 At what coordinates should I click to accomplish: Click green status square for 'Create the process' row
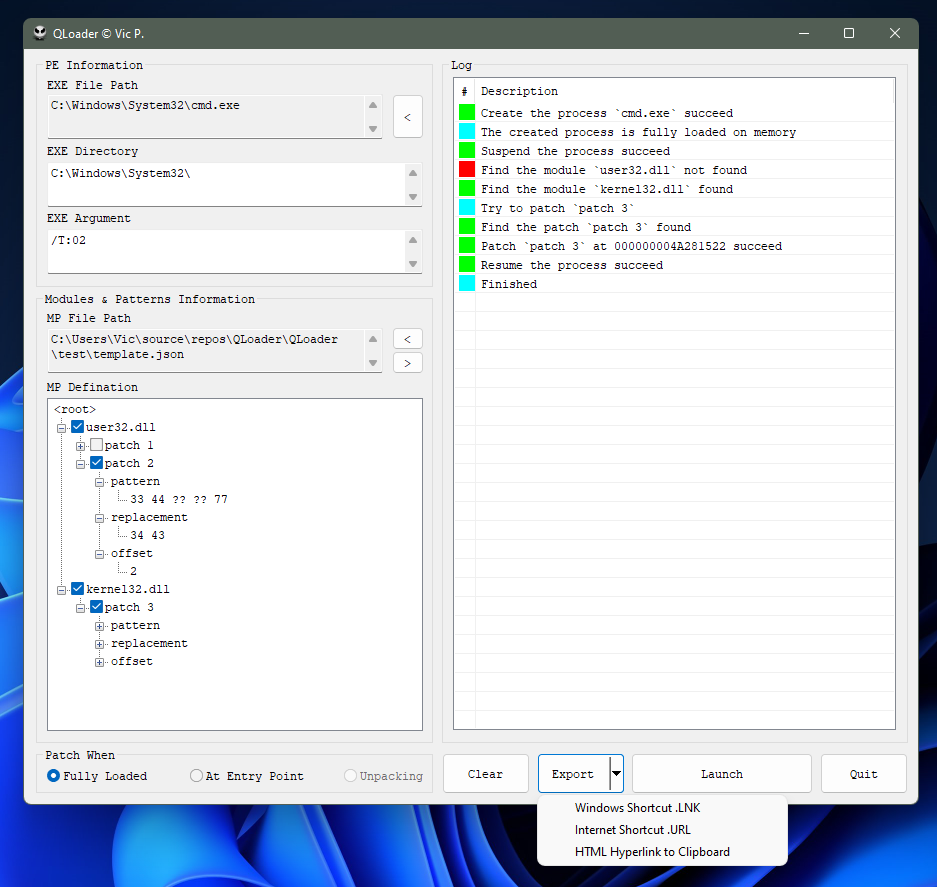coord(467,112)
